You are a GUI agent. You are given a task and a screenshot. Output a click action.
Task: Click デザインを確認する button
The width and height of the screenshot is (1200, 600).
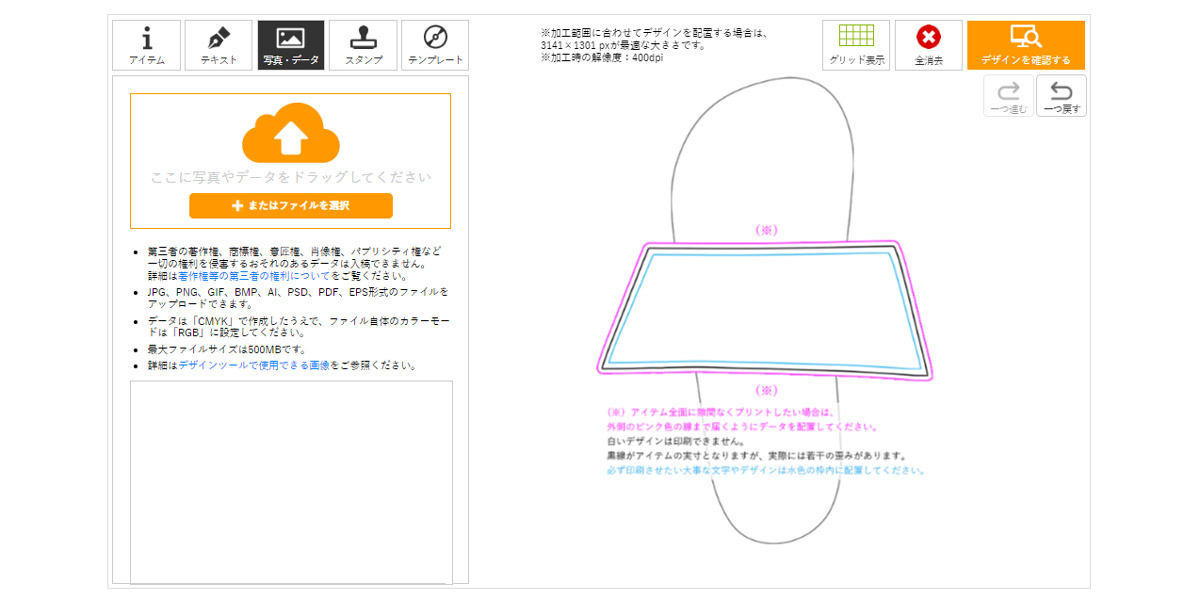[x=1025, y=45]
